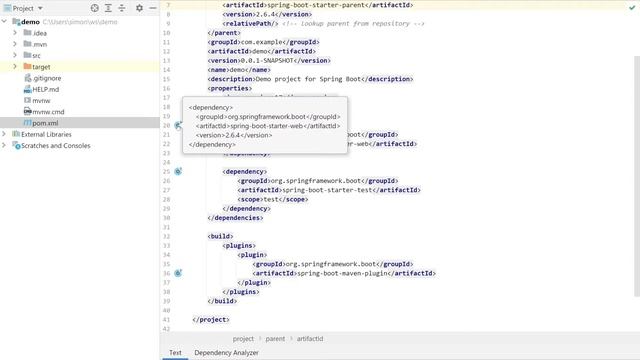The height and width of the screenshot is (360, 640).
Task: Click 'spring-boot-starter-parent' artifactId text
Action: click(x=316, y=5)
